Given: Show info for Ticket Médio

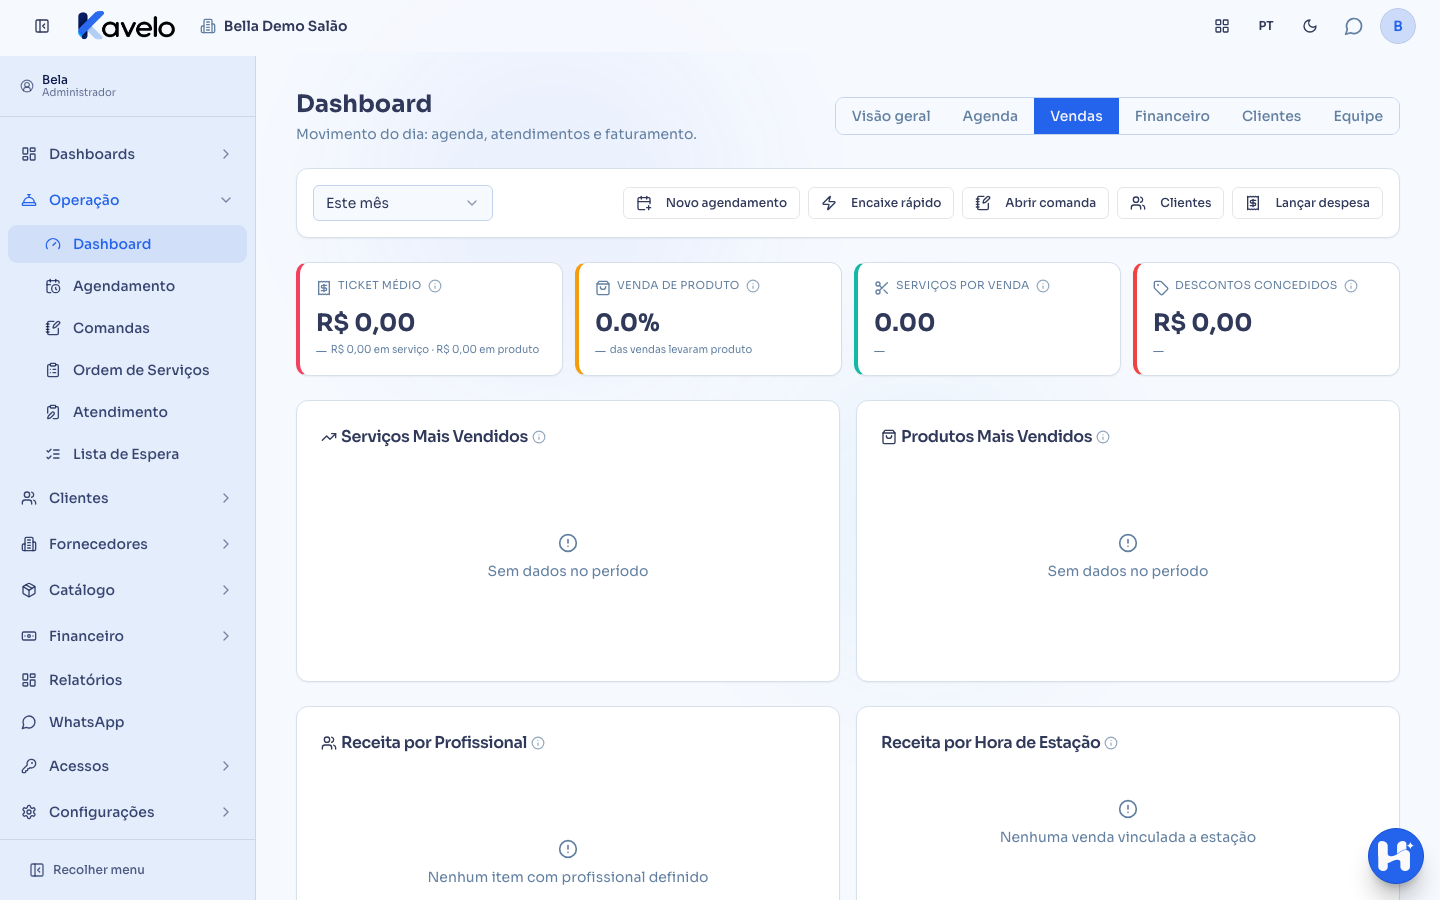Looking at the screenshot, I should 435,286.
